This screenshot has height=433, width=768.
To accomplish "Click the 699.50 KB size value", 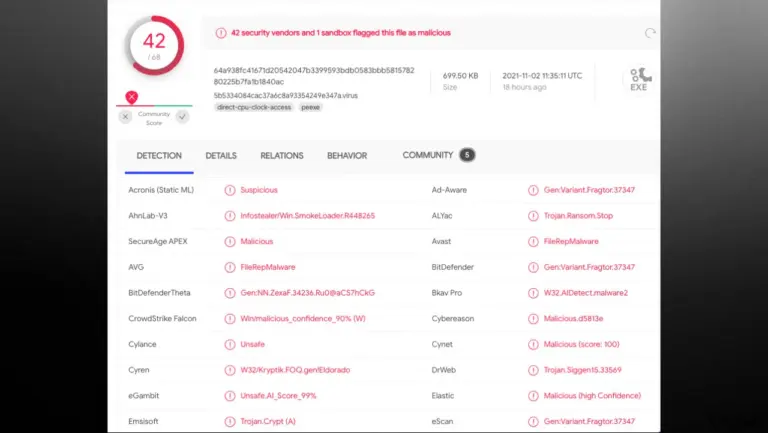I will [460, 75].
